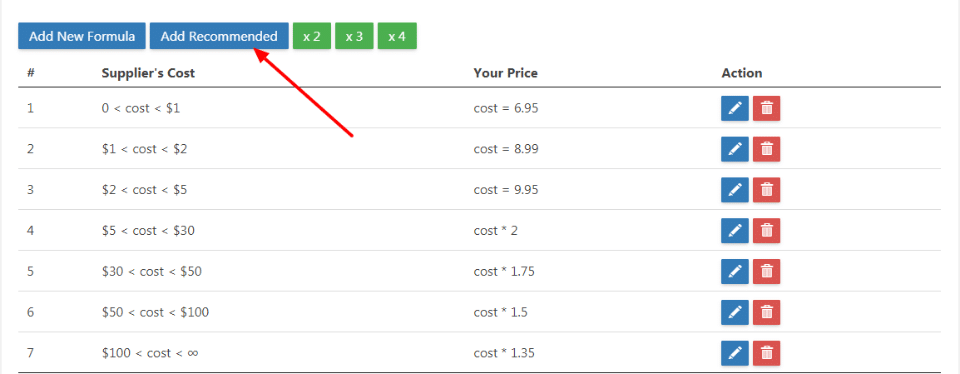
Task: Delete the cost * 1.75 formula
Action: 767,271
